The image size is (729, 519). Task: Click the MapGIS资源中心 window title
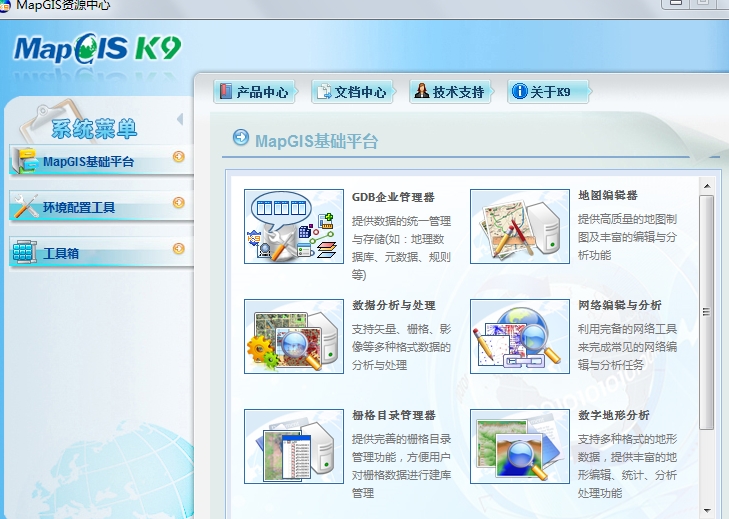click(x=63, y=6)
